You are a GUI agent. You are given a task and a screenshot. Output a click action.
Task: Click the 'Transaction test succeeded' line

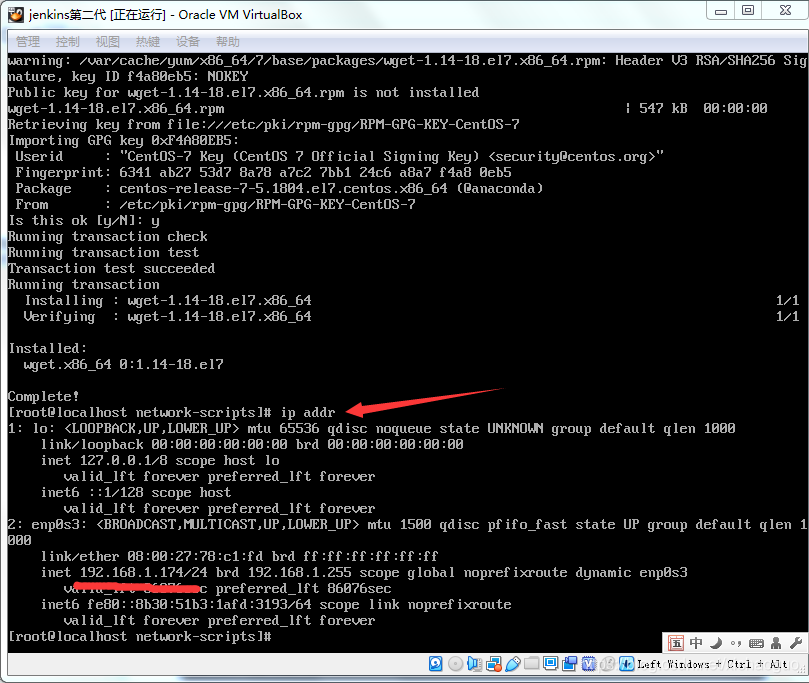(x=111, y=268)
